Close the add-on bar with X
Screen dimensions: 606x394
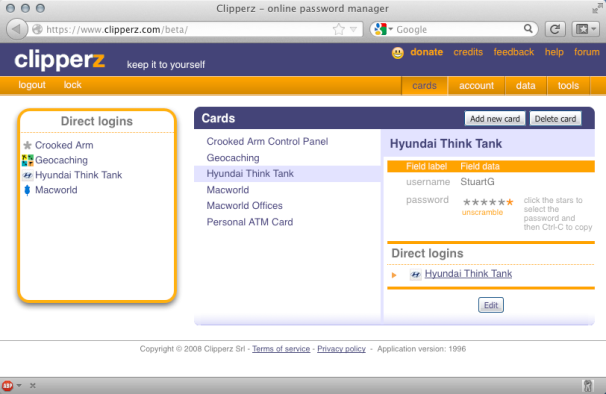32,385
